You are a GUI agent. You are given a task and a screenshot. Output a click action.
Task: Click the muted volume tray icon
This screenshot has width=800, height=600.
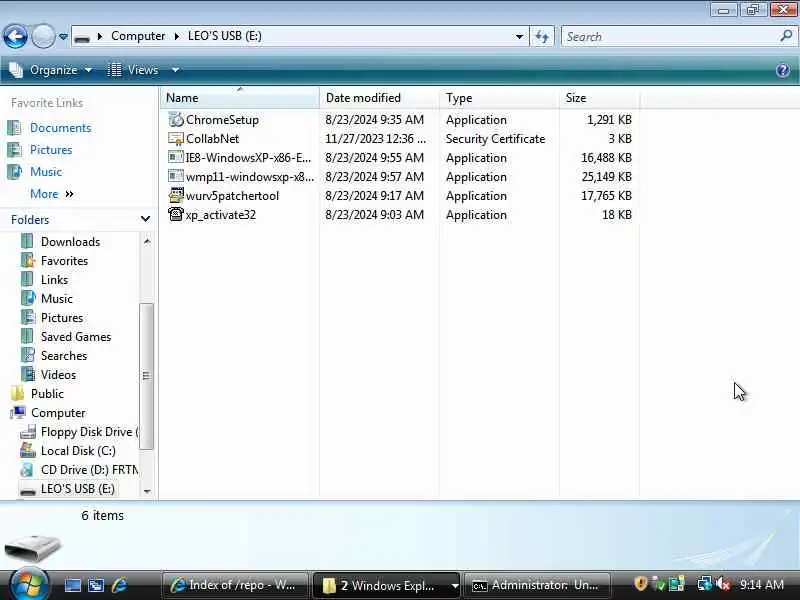[723, 584]
